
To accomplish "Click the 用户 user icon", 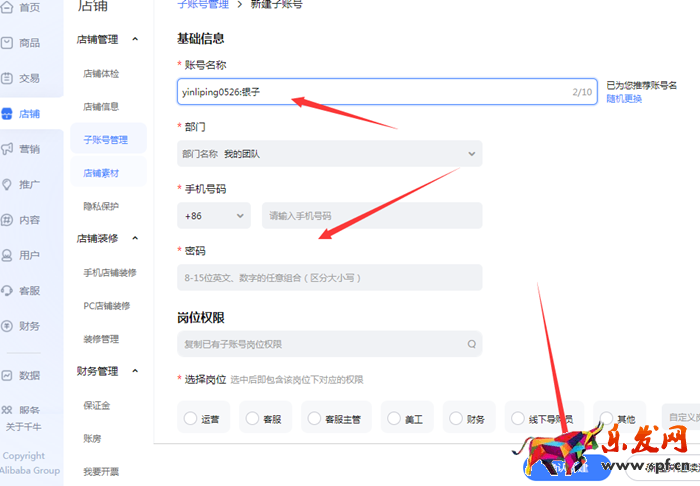I will point(7,255).
